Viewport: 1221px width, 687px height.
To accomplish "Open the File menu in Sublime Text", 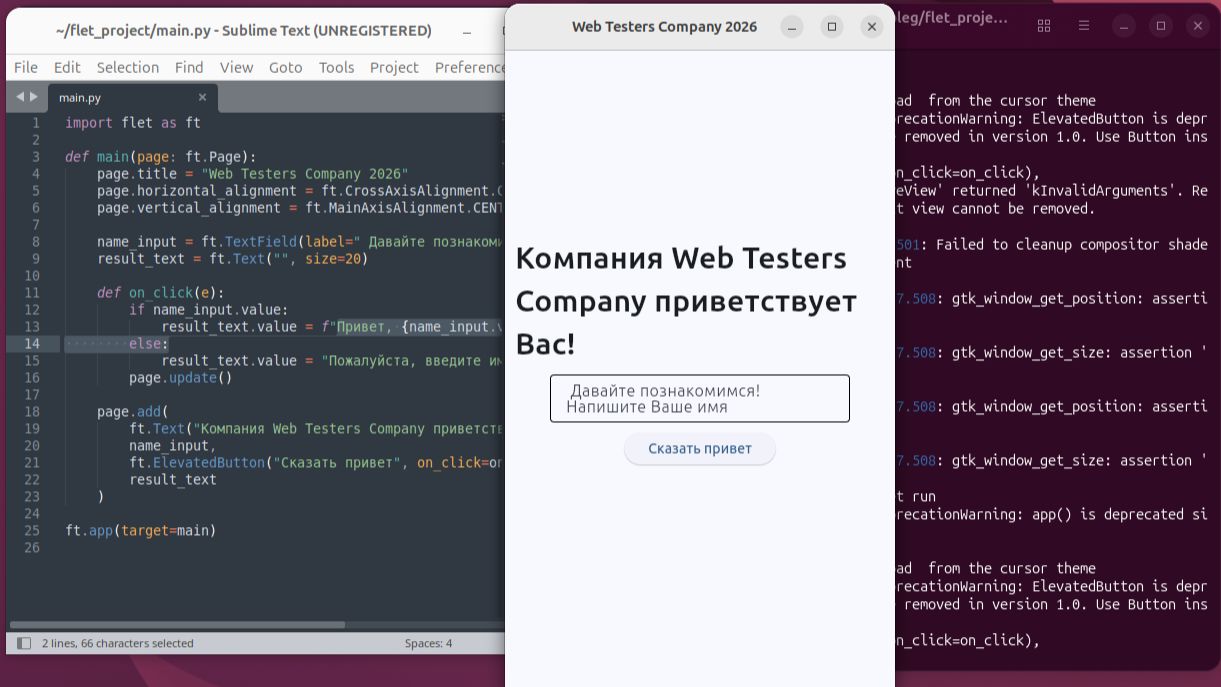I will click(26, 67).
